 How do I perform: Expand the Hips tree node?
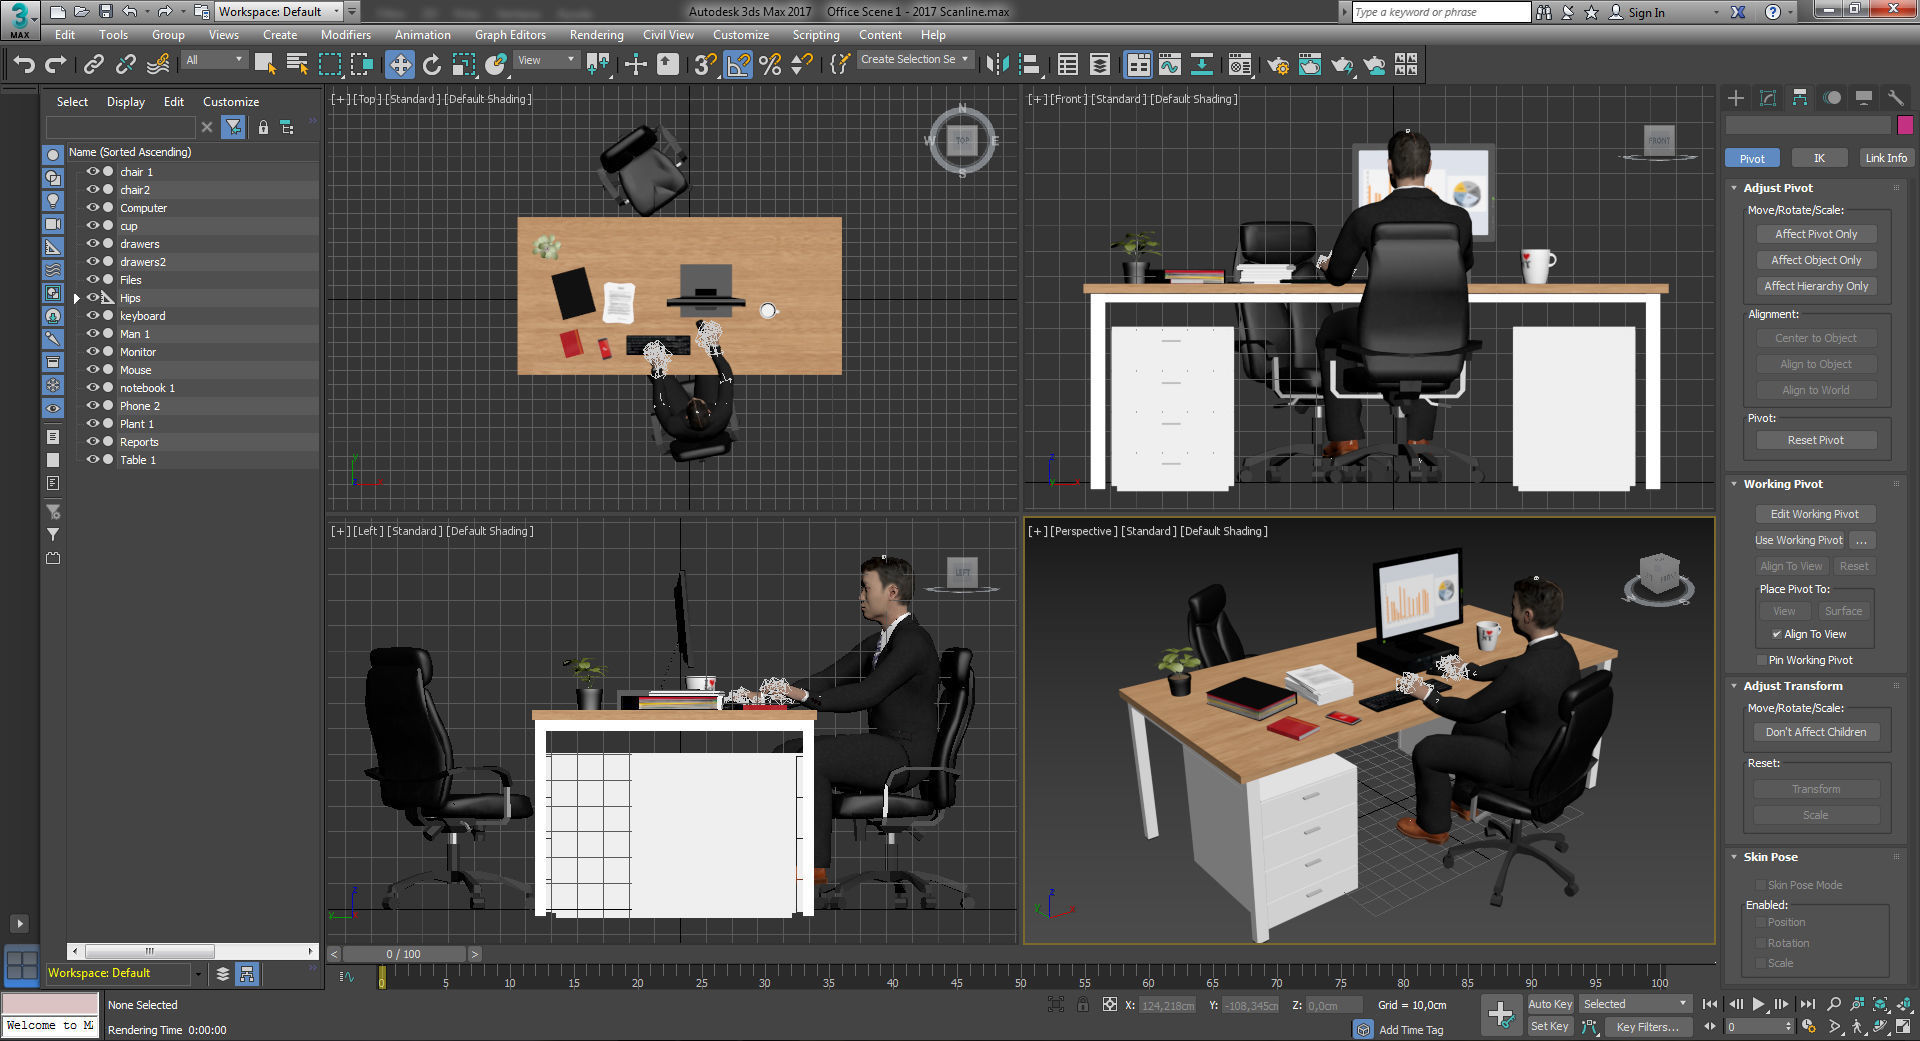[x=77, y=298]
